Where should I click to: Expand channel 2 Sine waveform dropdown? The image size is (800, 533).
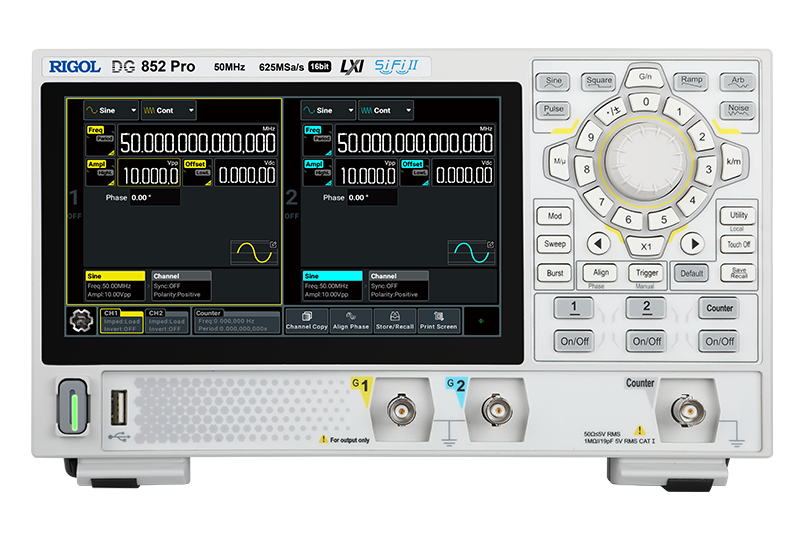pos(329,111)
